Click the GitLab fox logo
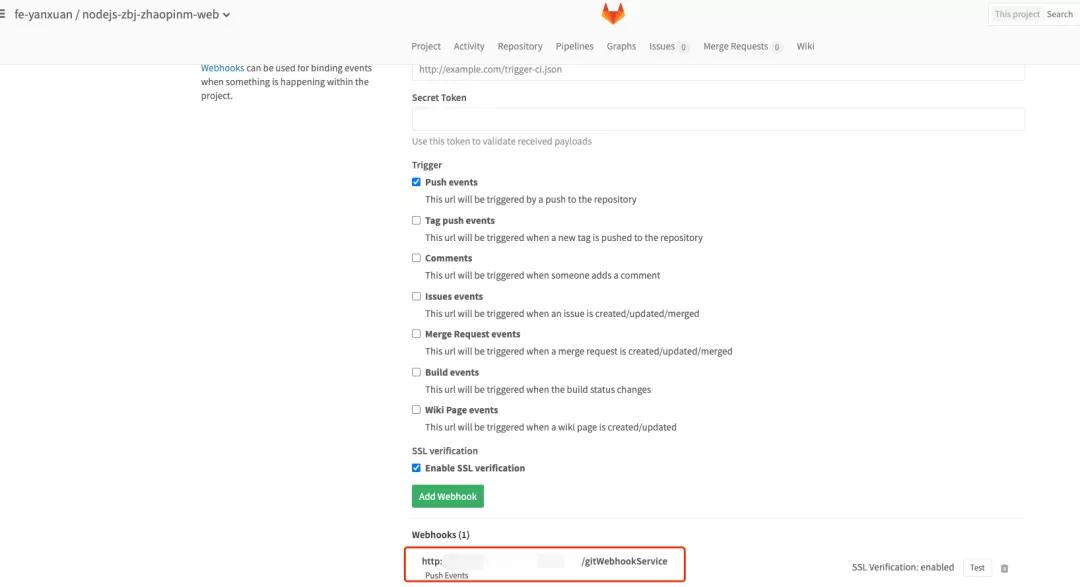 point(612,13)
